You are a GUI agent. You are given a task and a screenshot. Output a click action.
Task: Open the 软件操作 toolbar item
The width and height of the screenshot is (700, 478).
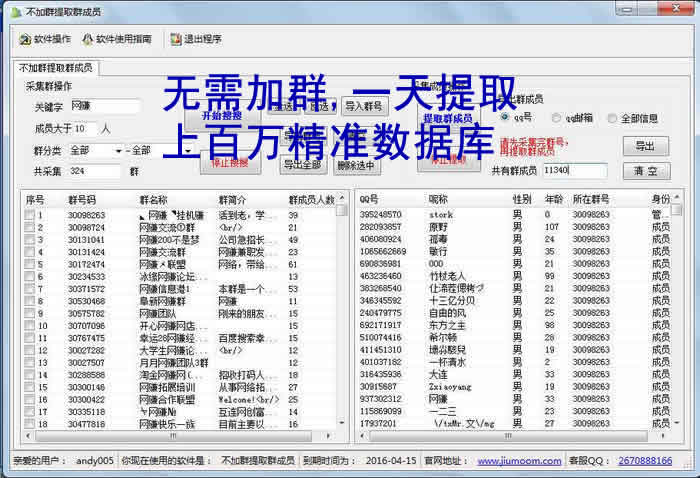click(45, 39)
